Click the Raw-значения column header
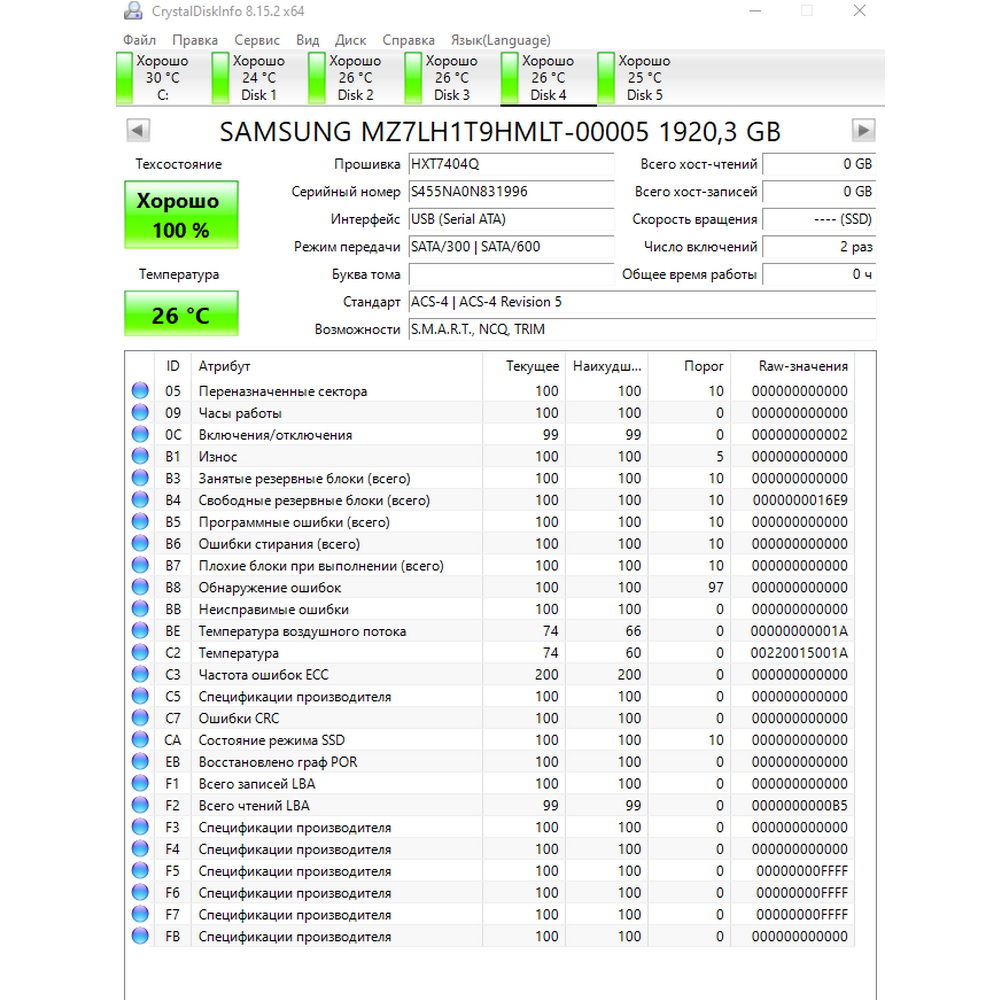Image resolution: width=1000 pixels, height=1000 pixels. 802,366
